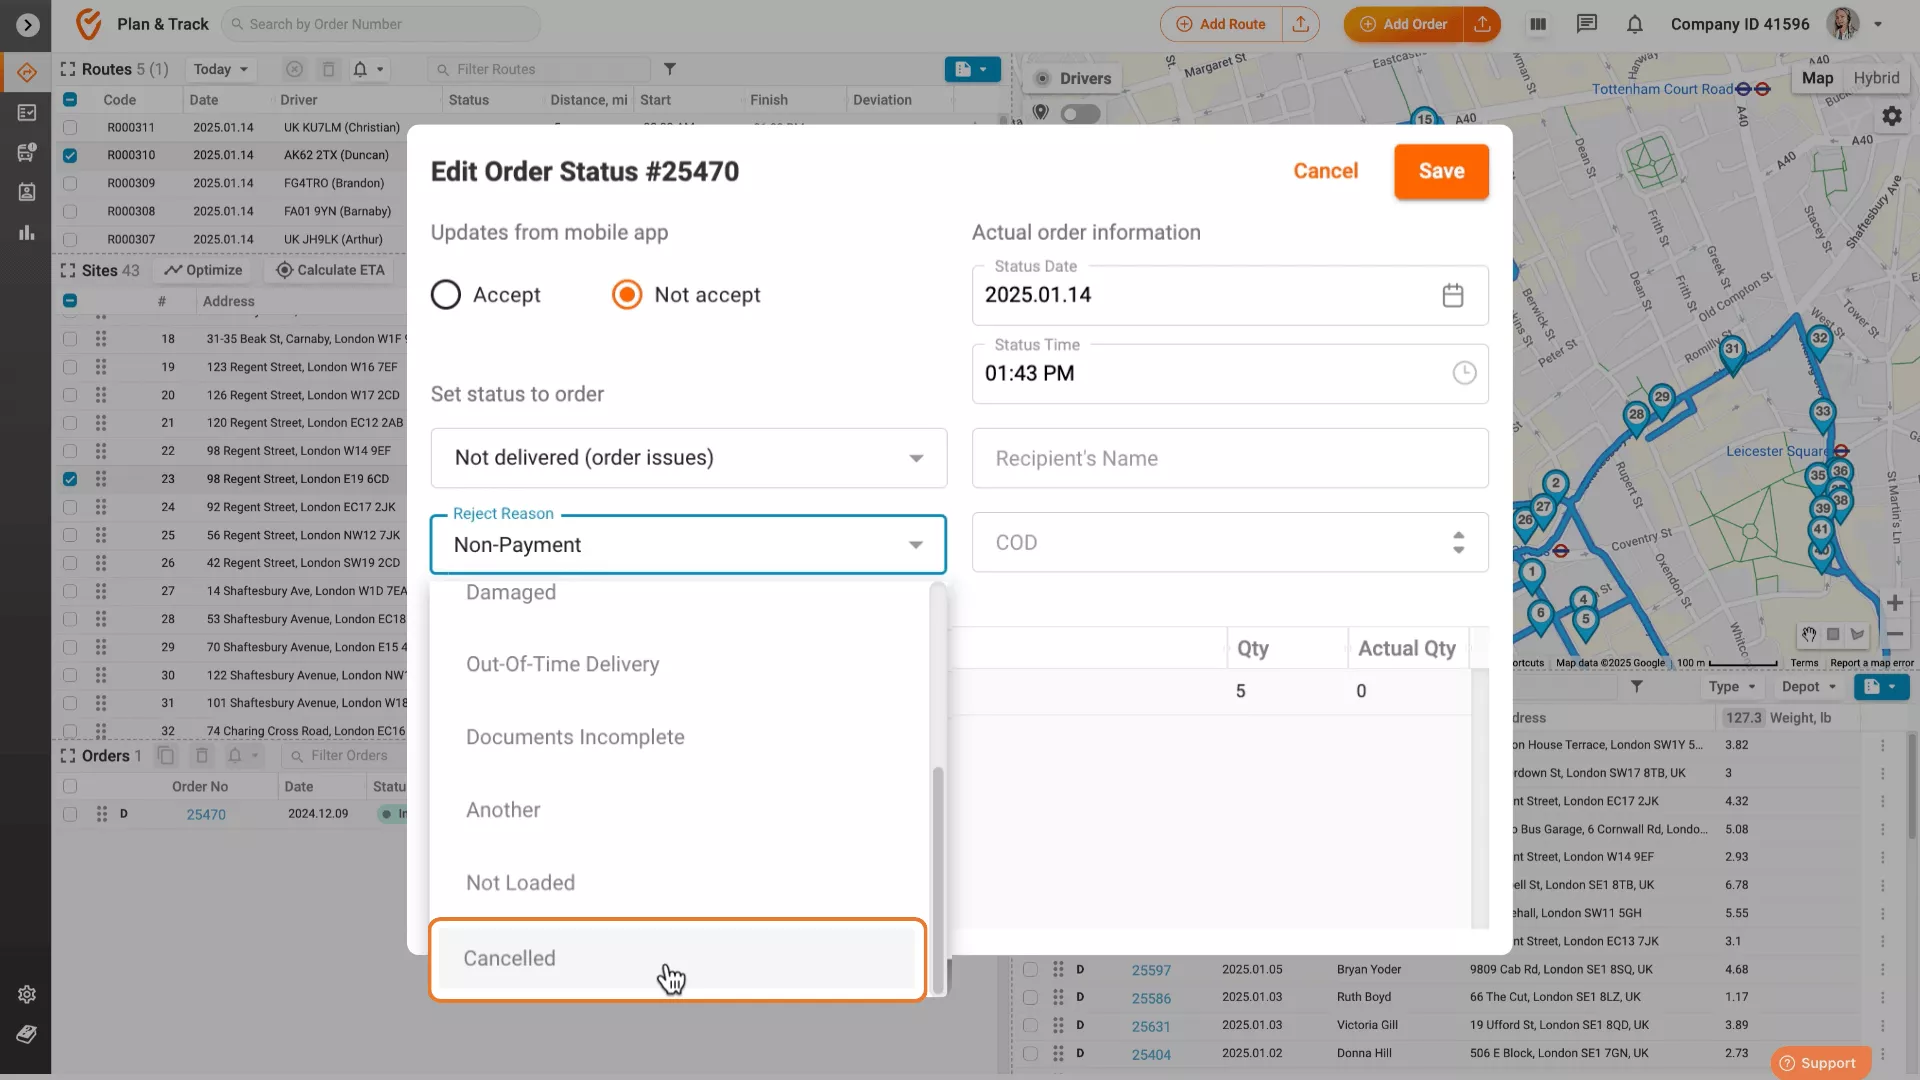This screenshot has height=1080, width=1920.
Task: Click the routes filter funnel icon
Action: tap(670, 69)
